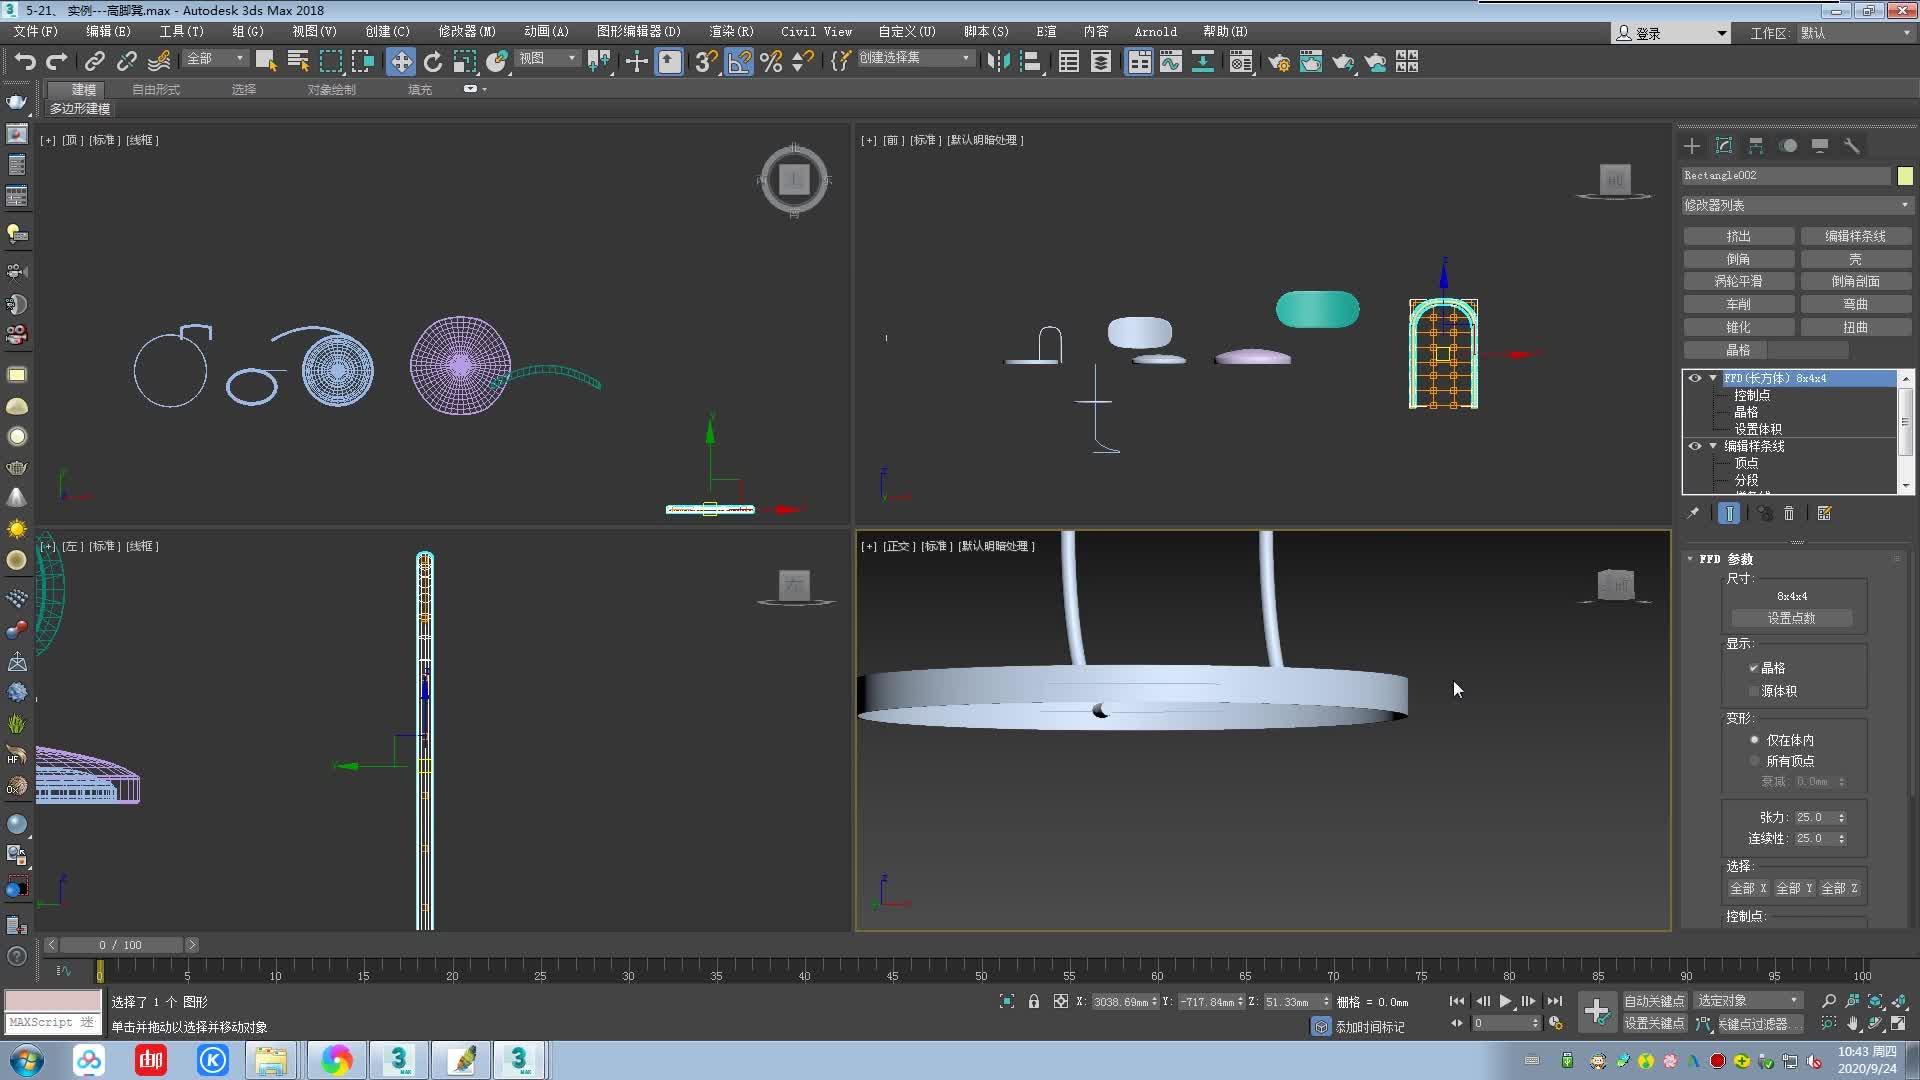The image size is (1920, 1080).
Task: Click the Mirror tool icon
Action: point(997,62)
